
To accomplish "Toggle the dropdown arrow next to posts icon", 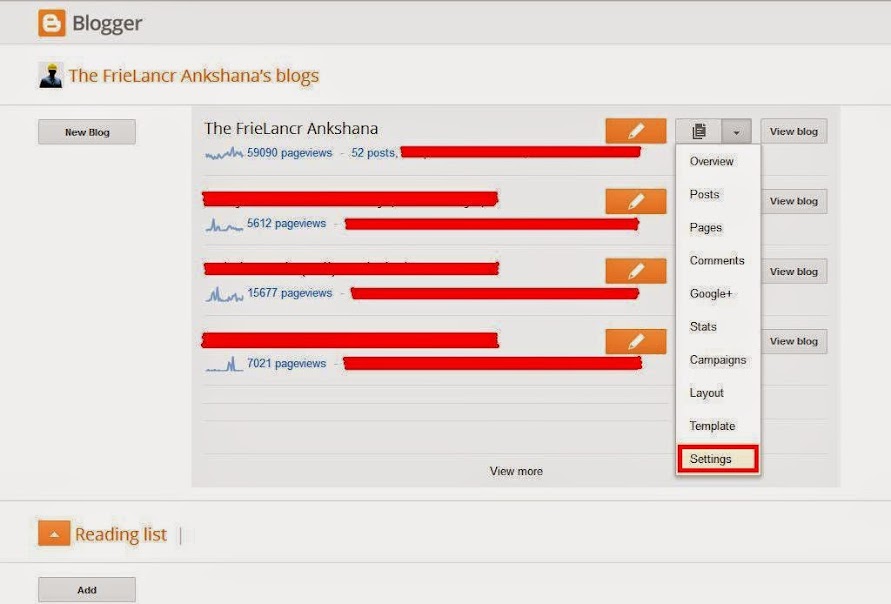I will point(736,131).
